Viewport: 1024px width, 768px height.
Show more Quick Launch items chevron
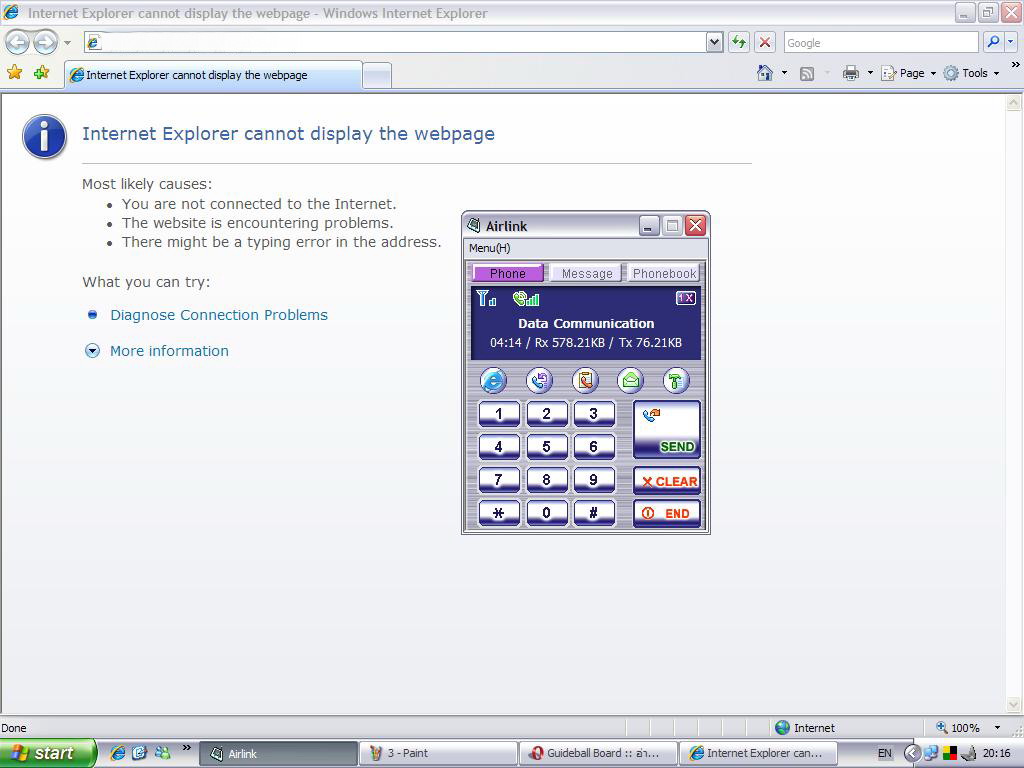186,747
